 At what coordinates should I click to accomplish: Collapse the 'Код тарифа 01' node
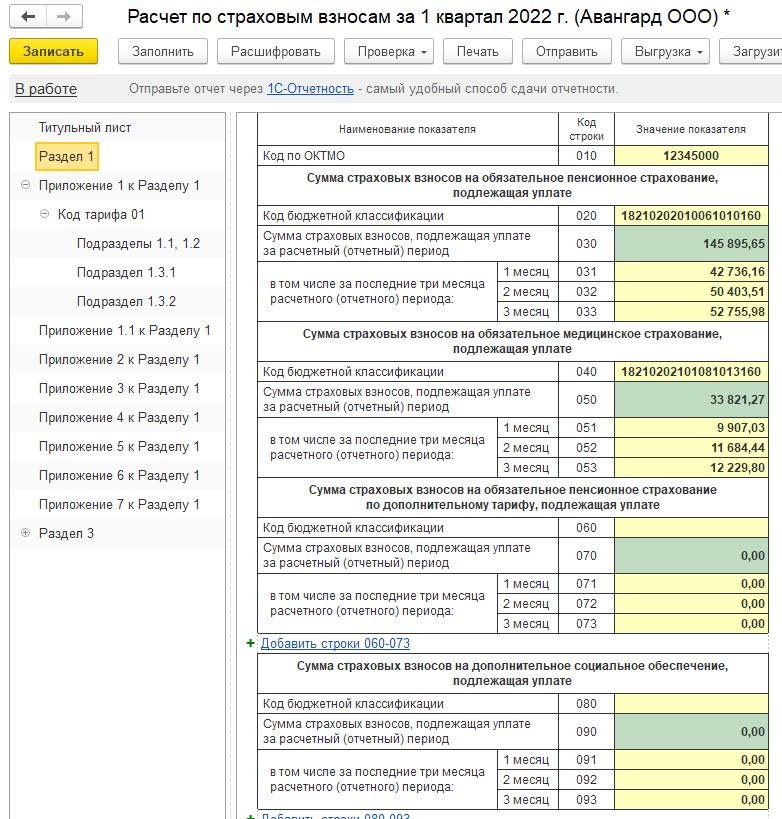[x=45, y=215]
